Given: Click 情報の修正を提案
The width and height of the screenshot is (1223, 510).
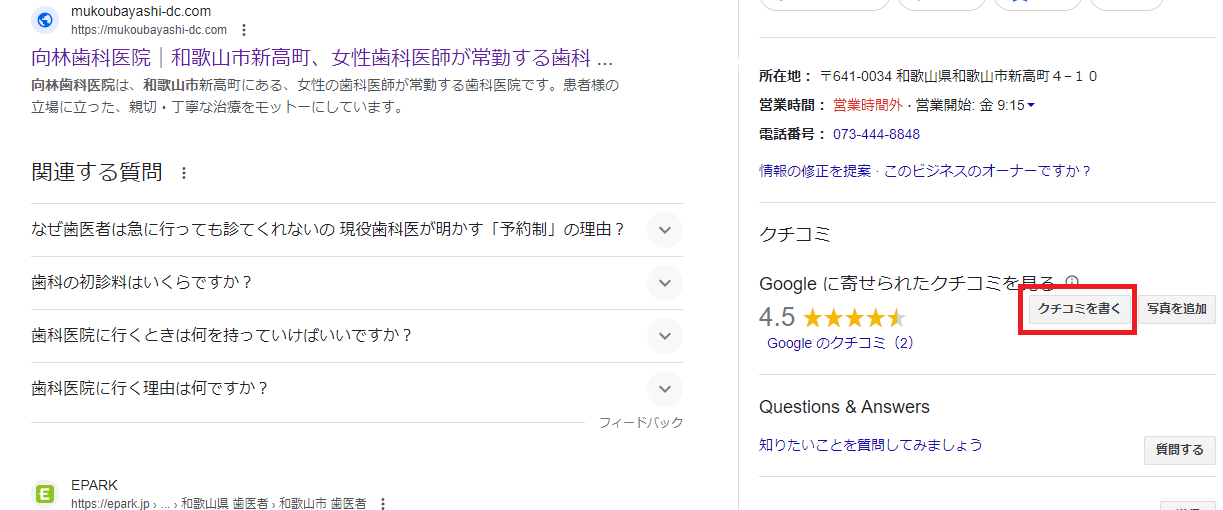Looking at the screenshot, I should (815, 171).
